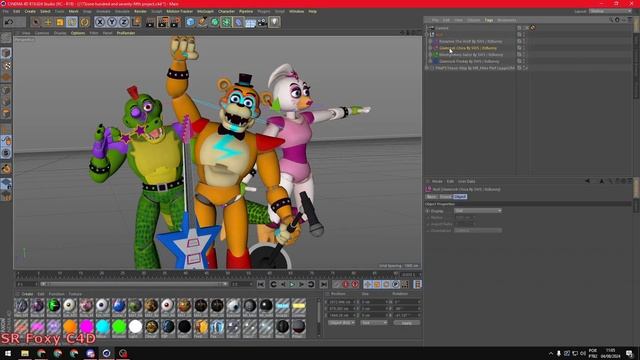Select the Live Selection tool

[36, 22]
